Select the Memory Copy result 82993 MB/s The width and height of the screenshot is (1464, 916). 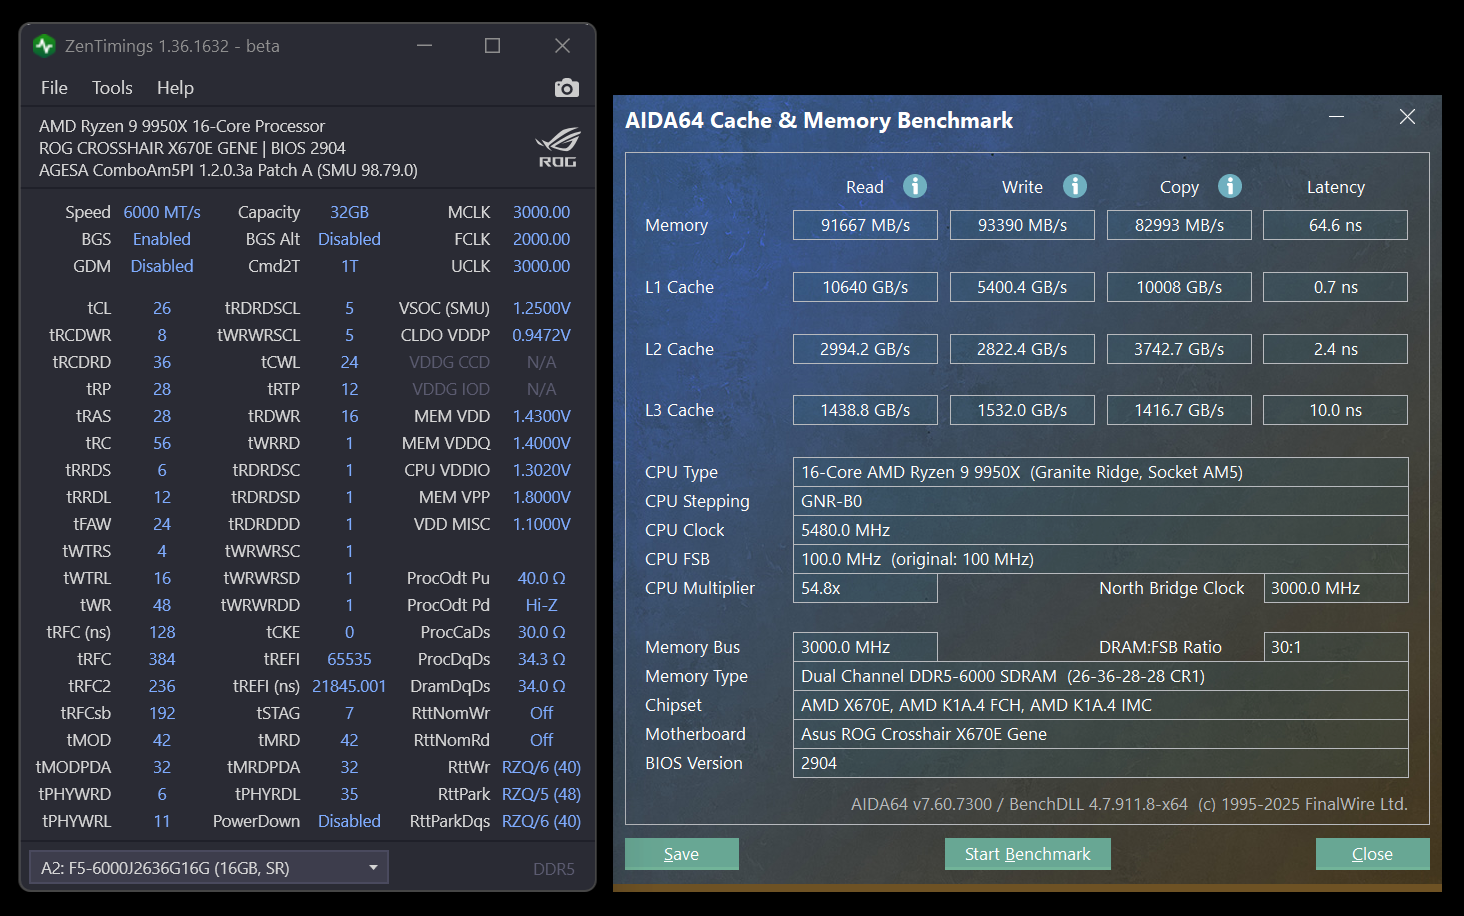1179,225
